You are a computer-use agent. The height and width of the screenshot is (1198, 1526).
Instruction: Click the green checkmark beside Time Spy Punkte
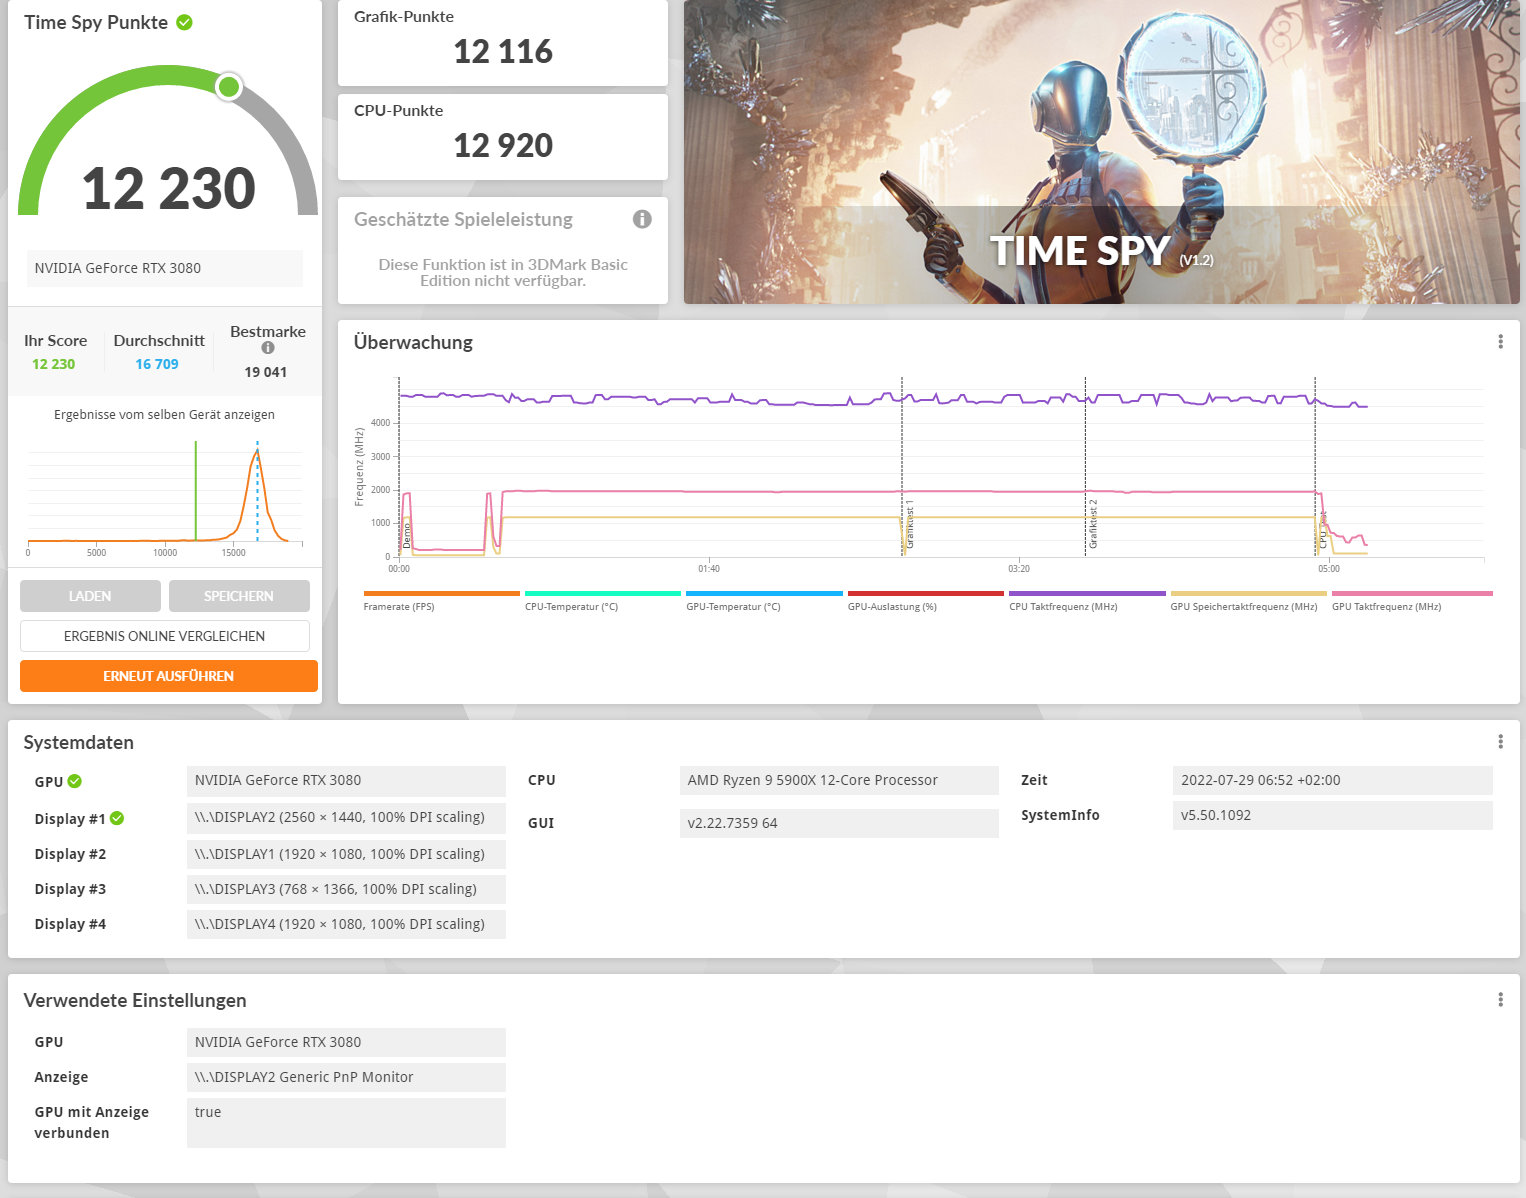(183, 22)
